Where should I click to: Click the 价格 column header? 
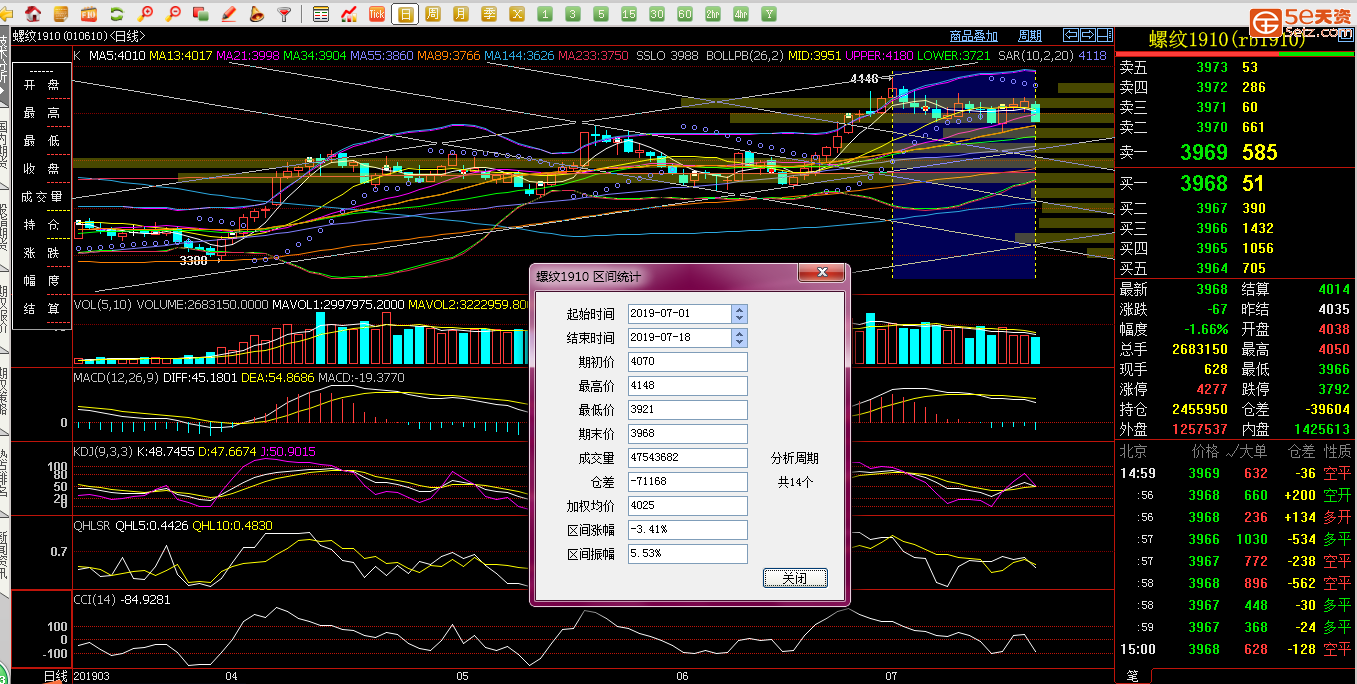[1206, 452]
